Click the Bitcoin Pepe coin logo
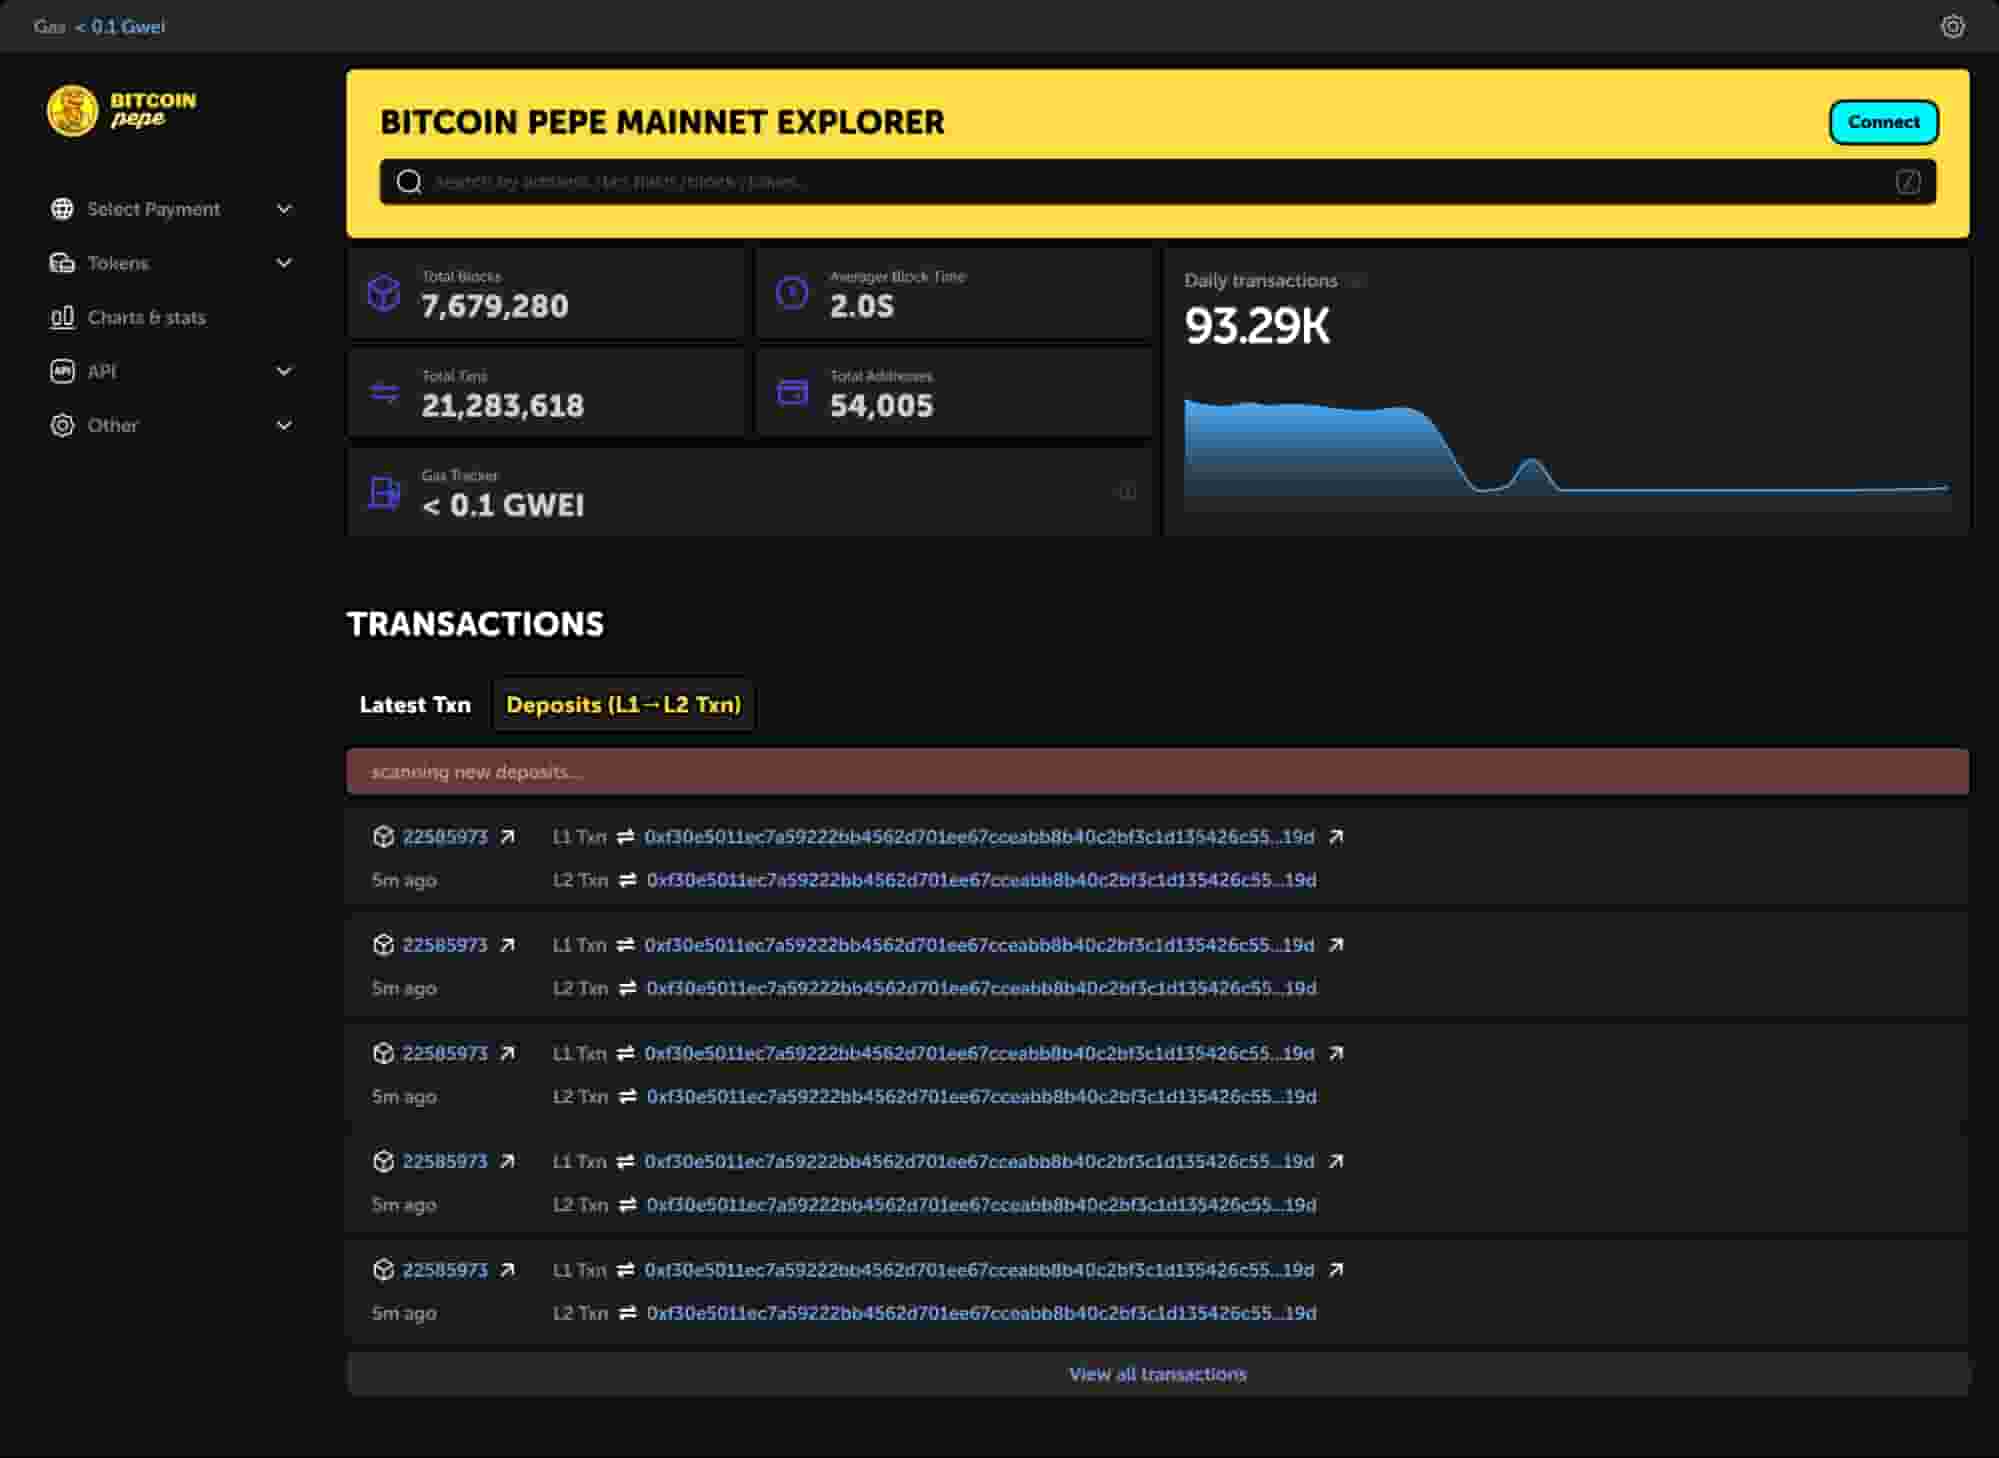The height and width of the screenshot is (1458, 1999). [x=72, y=111]
